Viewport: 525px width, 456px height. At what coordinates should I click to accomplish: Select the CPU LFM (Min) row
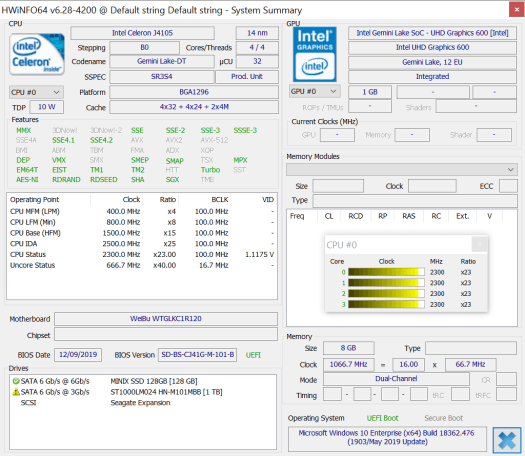point(142,222)
